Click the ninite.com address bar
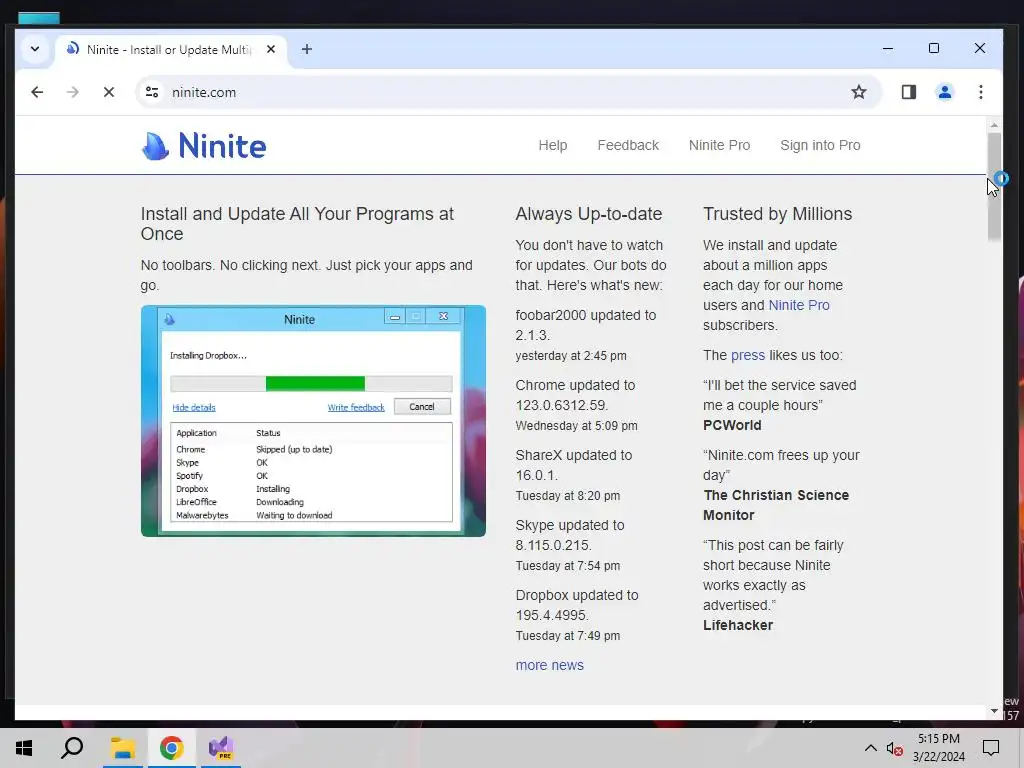The width and height of the screenshot is (1024, 768). coord(509,92)
